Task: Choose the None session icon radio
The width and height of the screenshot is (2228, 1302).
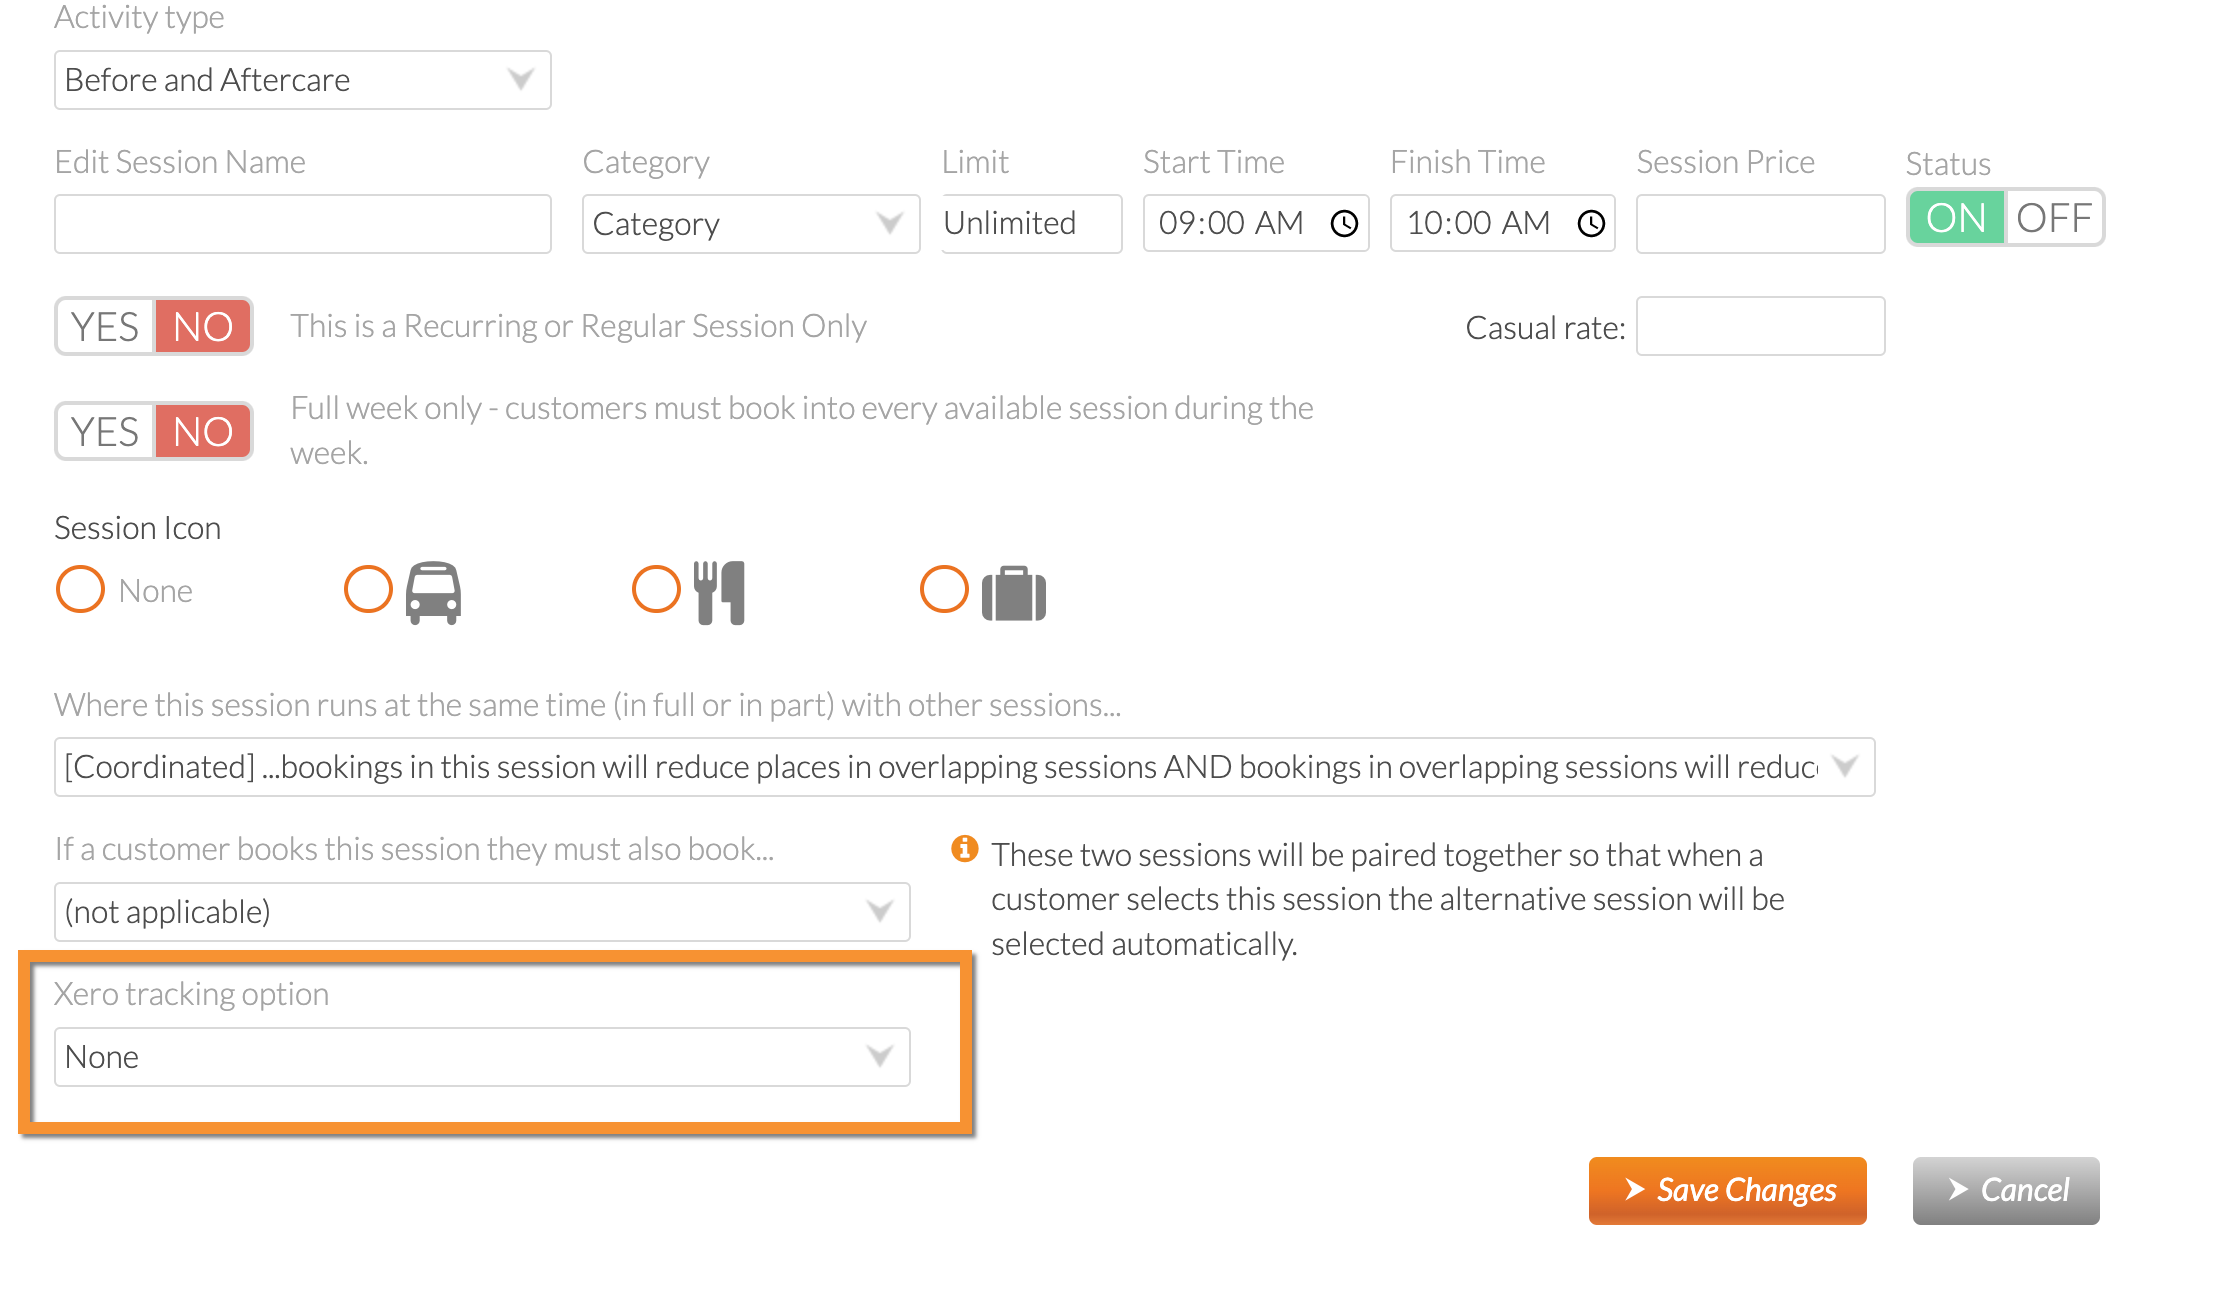Action: click(80, 589)
